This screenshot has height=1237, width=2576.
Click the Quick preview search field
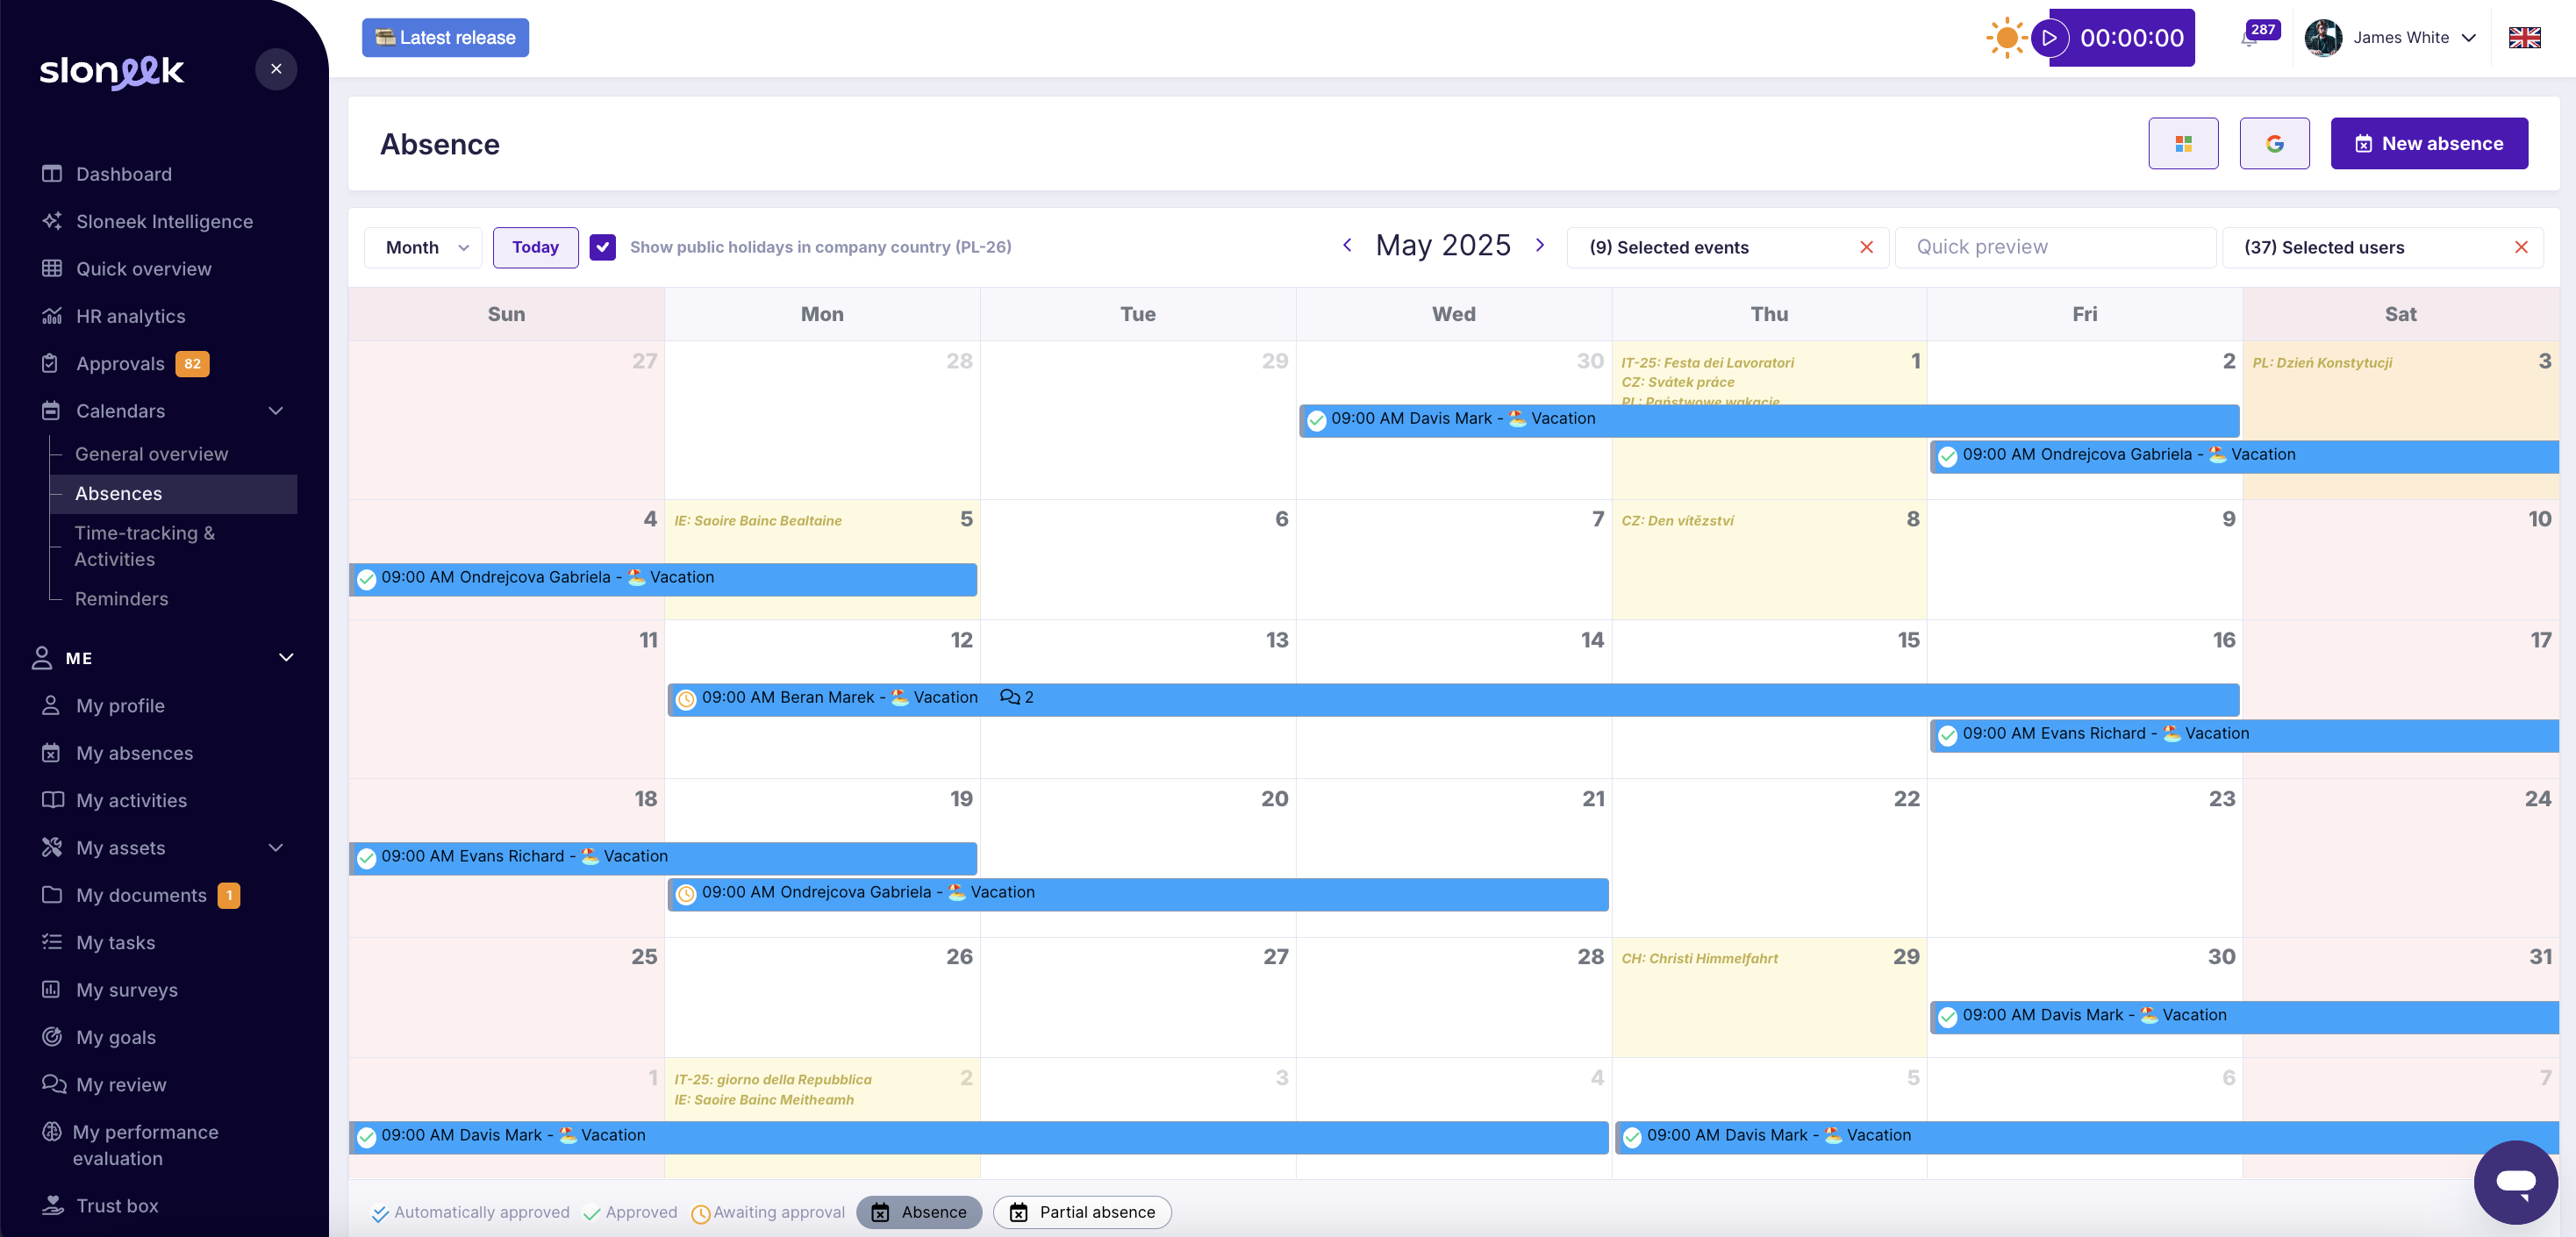pyautogui.click(x=2054, y=247)
